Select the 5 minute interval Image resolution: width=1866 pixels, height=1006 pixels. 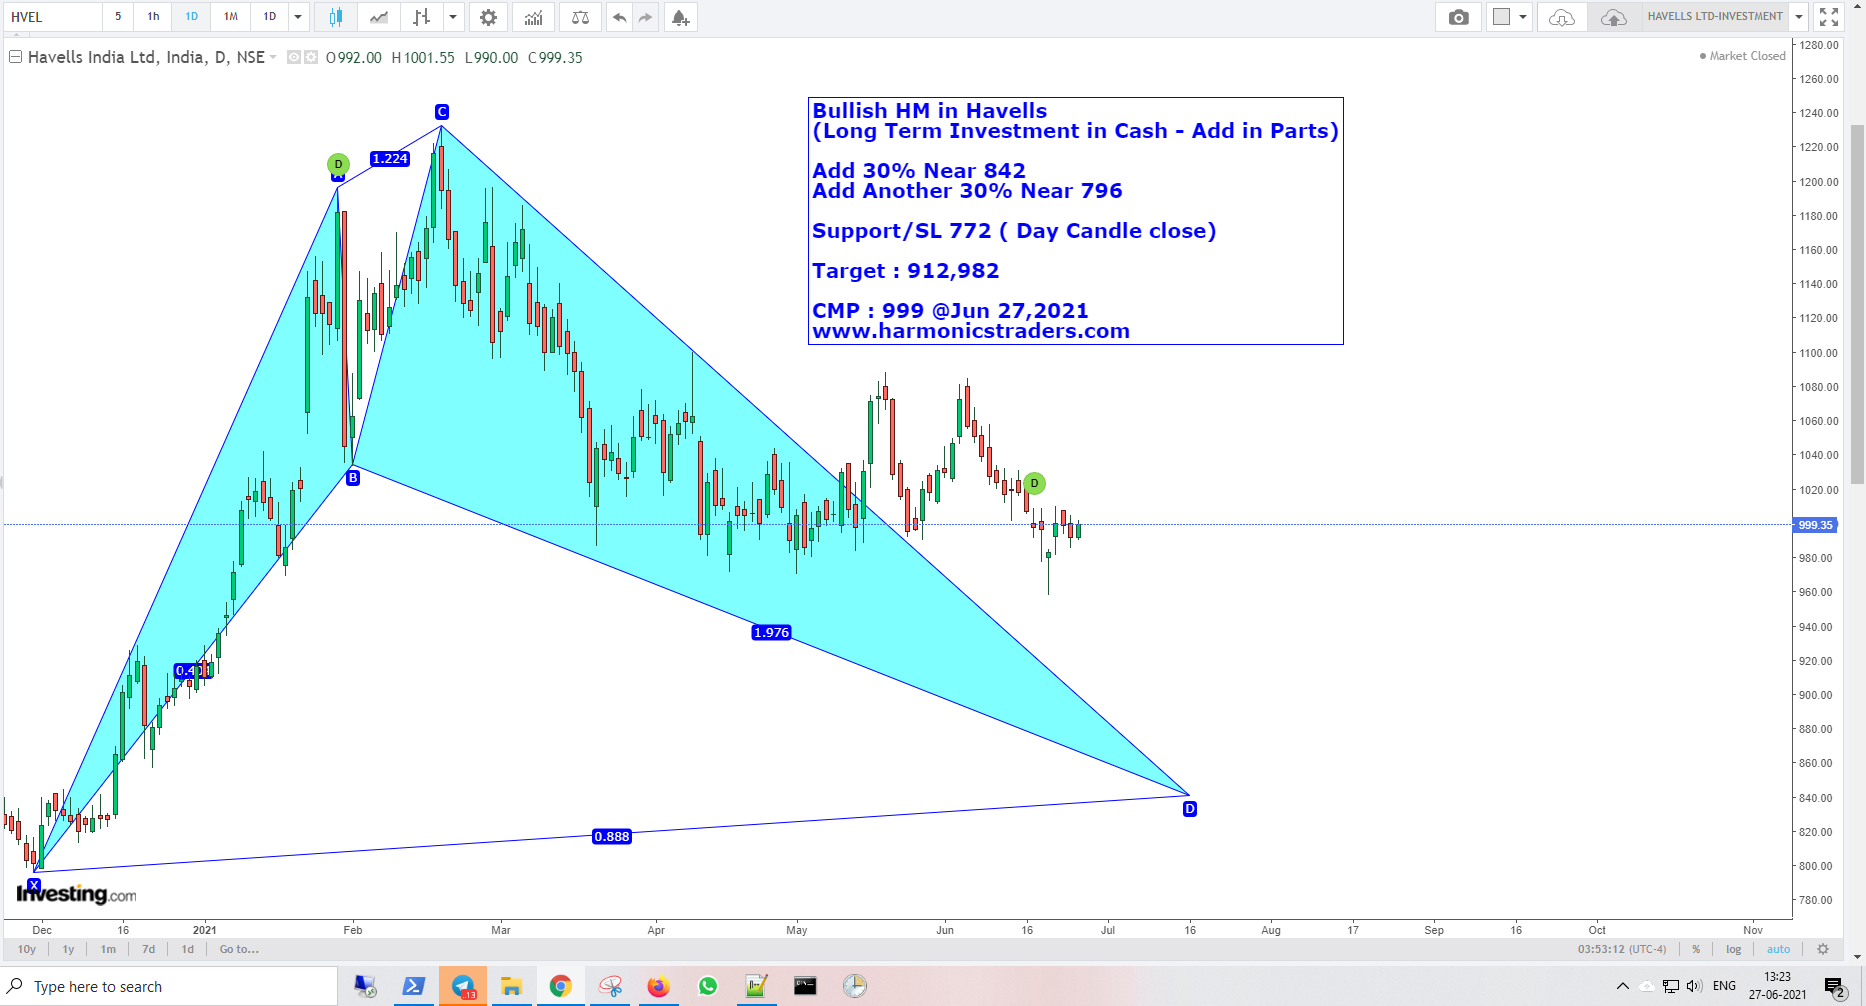[x=118, y=17]
